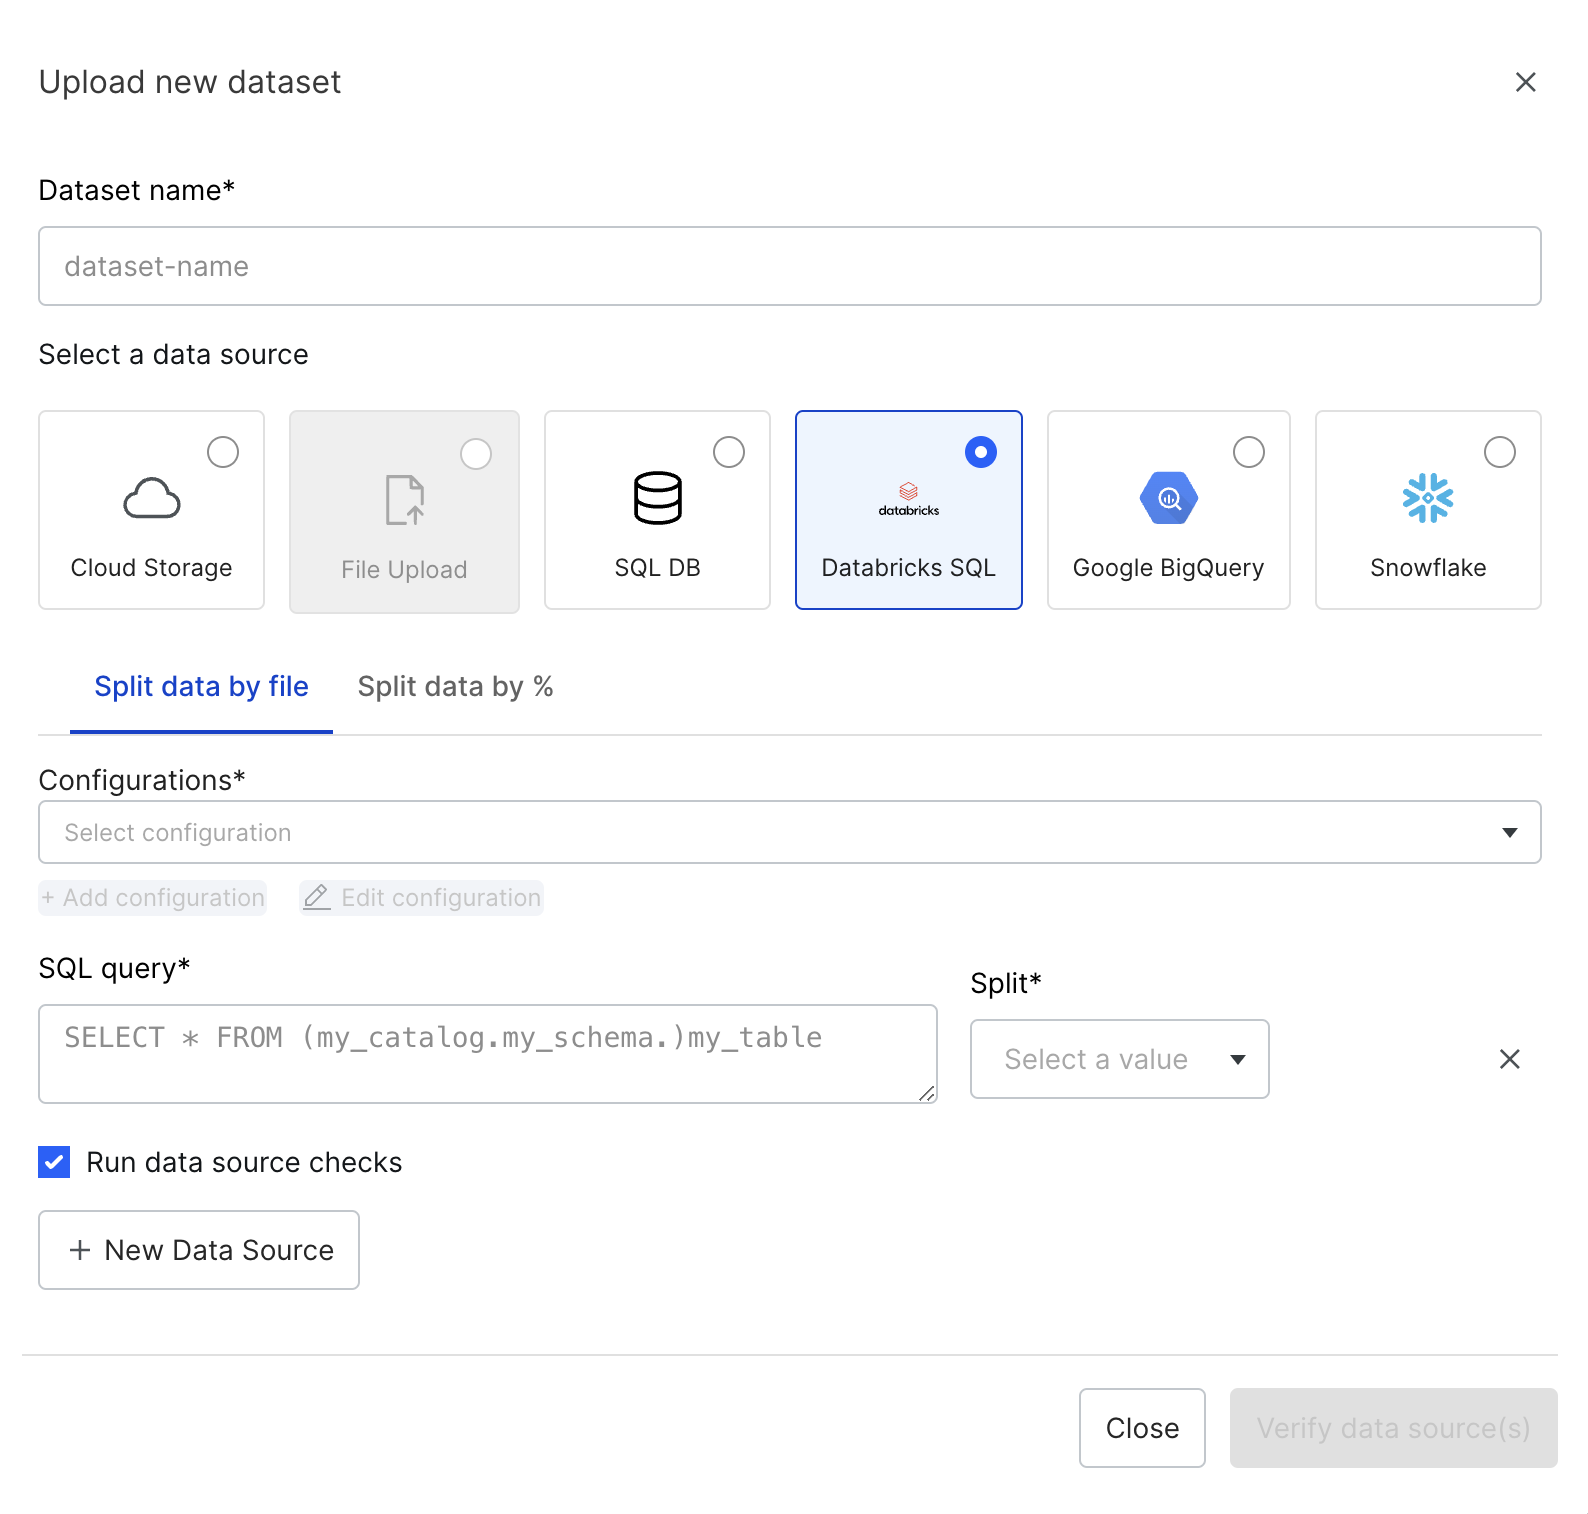Toggle Run data source checks checkbox
Screen dimensions: 1588x1514
(54, 1162)
